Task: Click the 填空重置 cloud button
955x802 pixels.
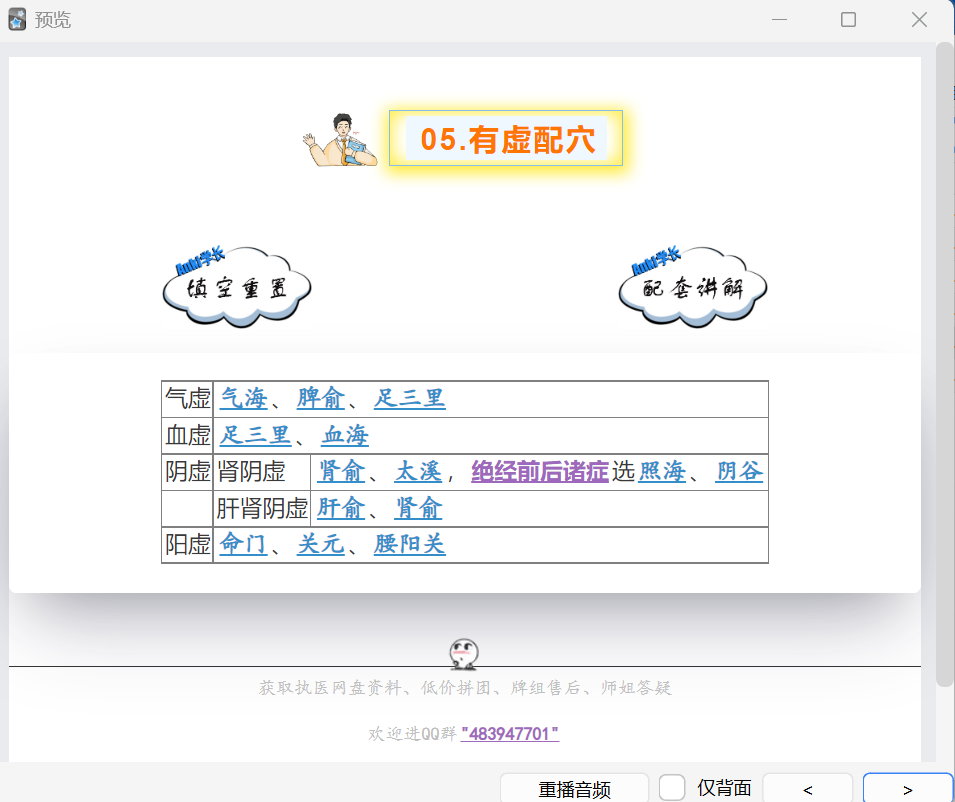Action: (x=237, y=286)
